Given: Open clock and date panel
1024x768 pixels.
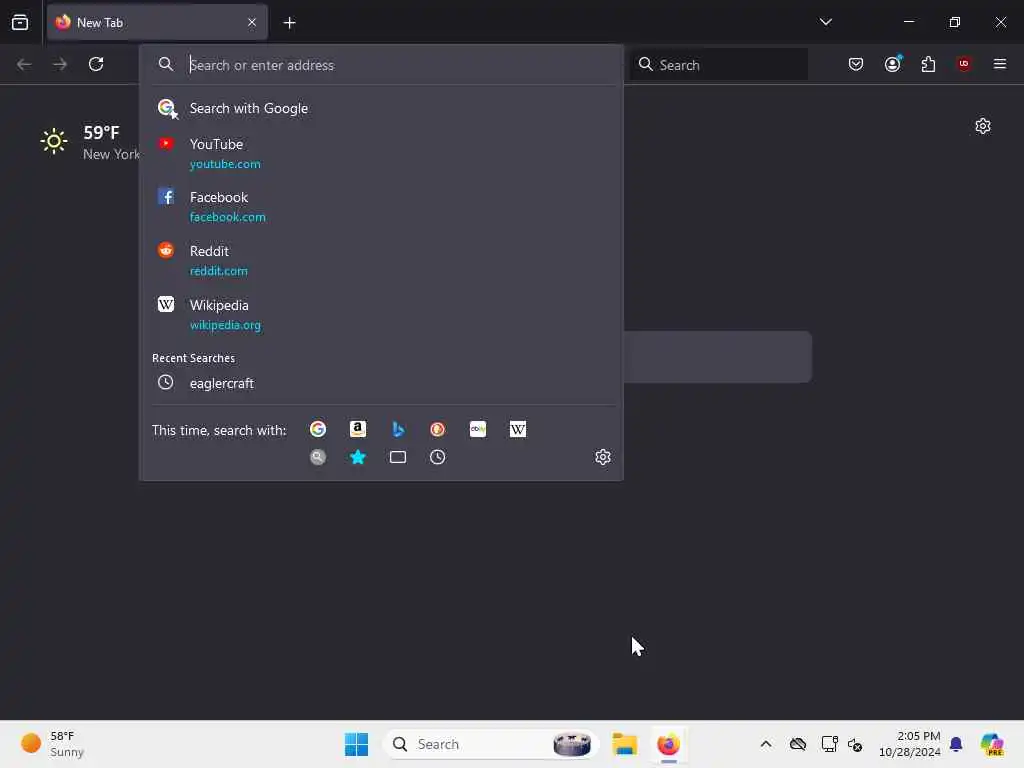Looking at the screenshot, I should click(909, 744).
